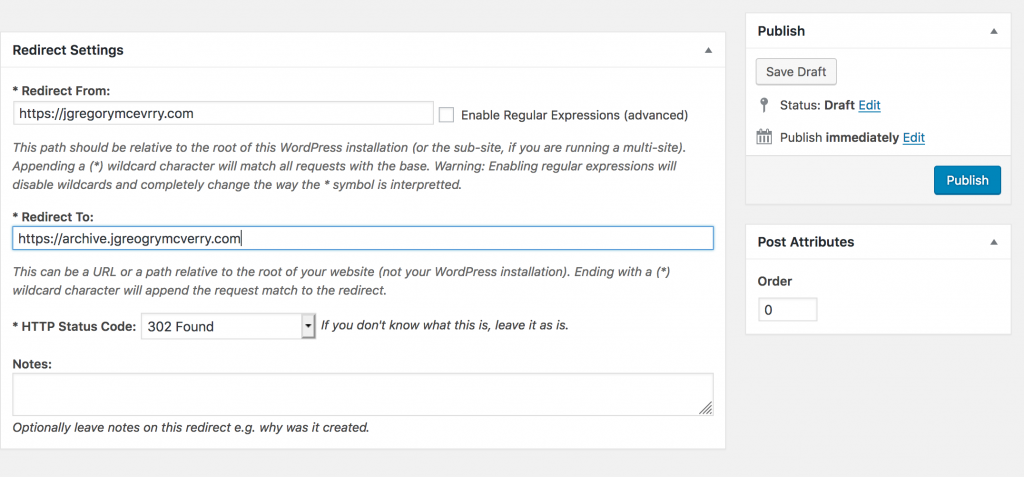Focus the Redirect From input field

point(223,113)
